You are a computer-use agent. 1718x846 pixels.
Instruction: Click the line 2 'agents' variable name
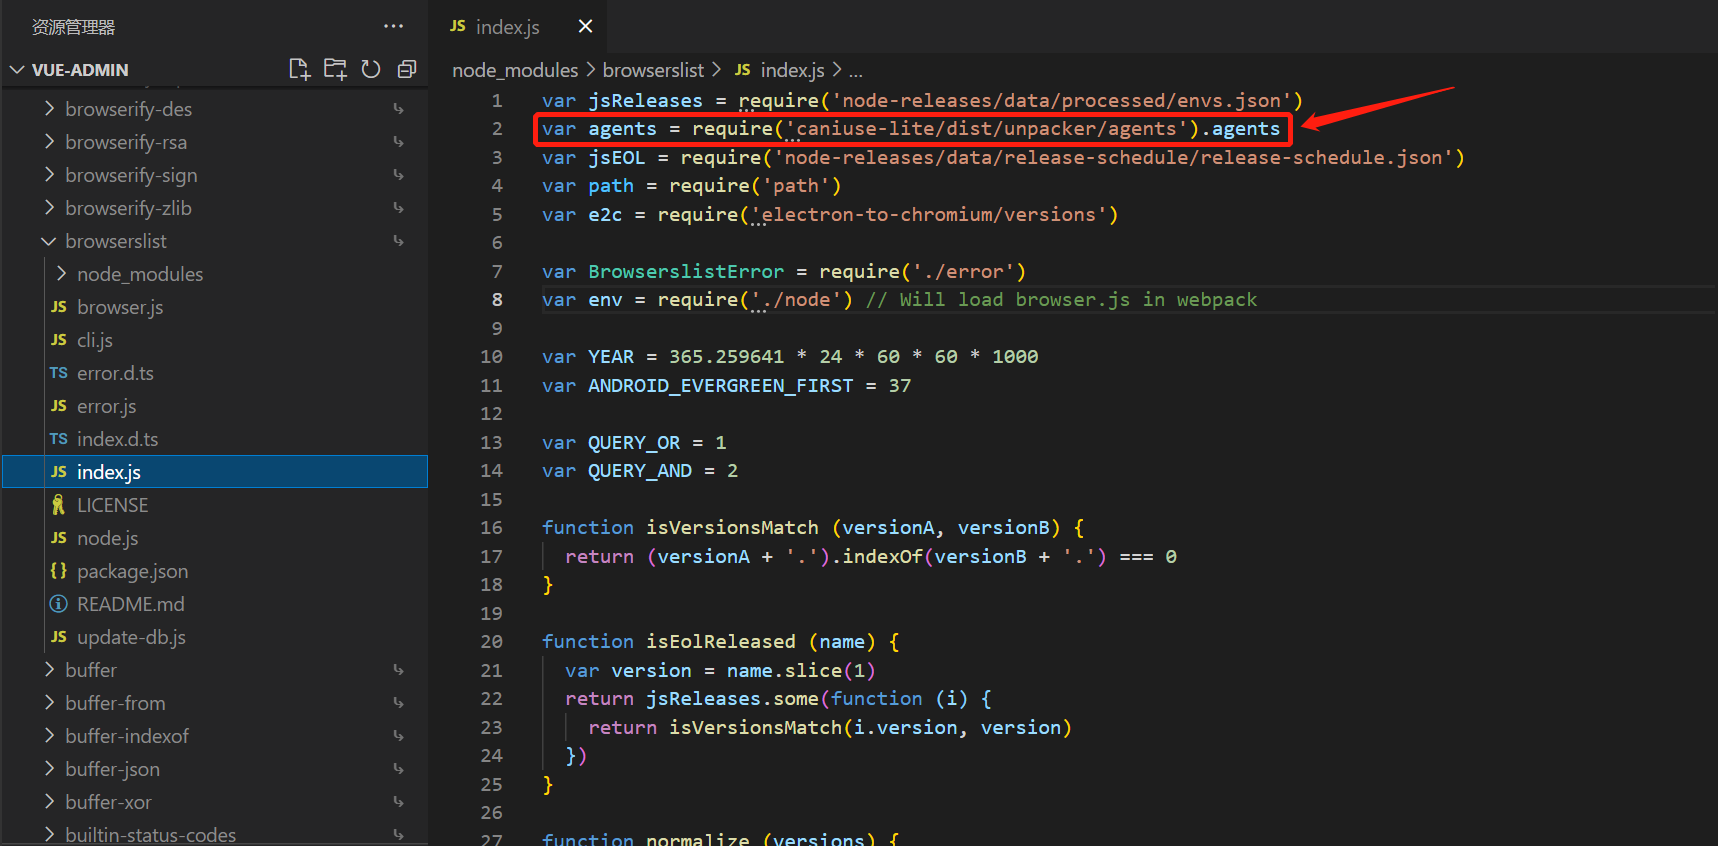(622, 129)
